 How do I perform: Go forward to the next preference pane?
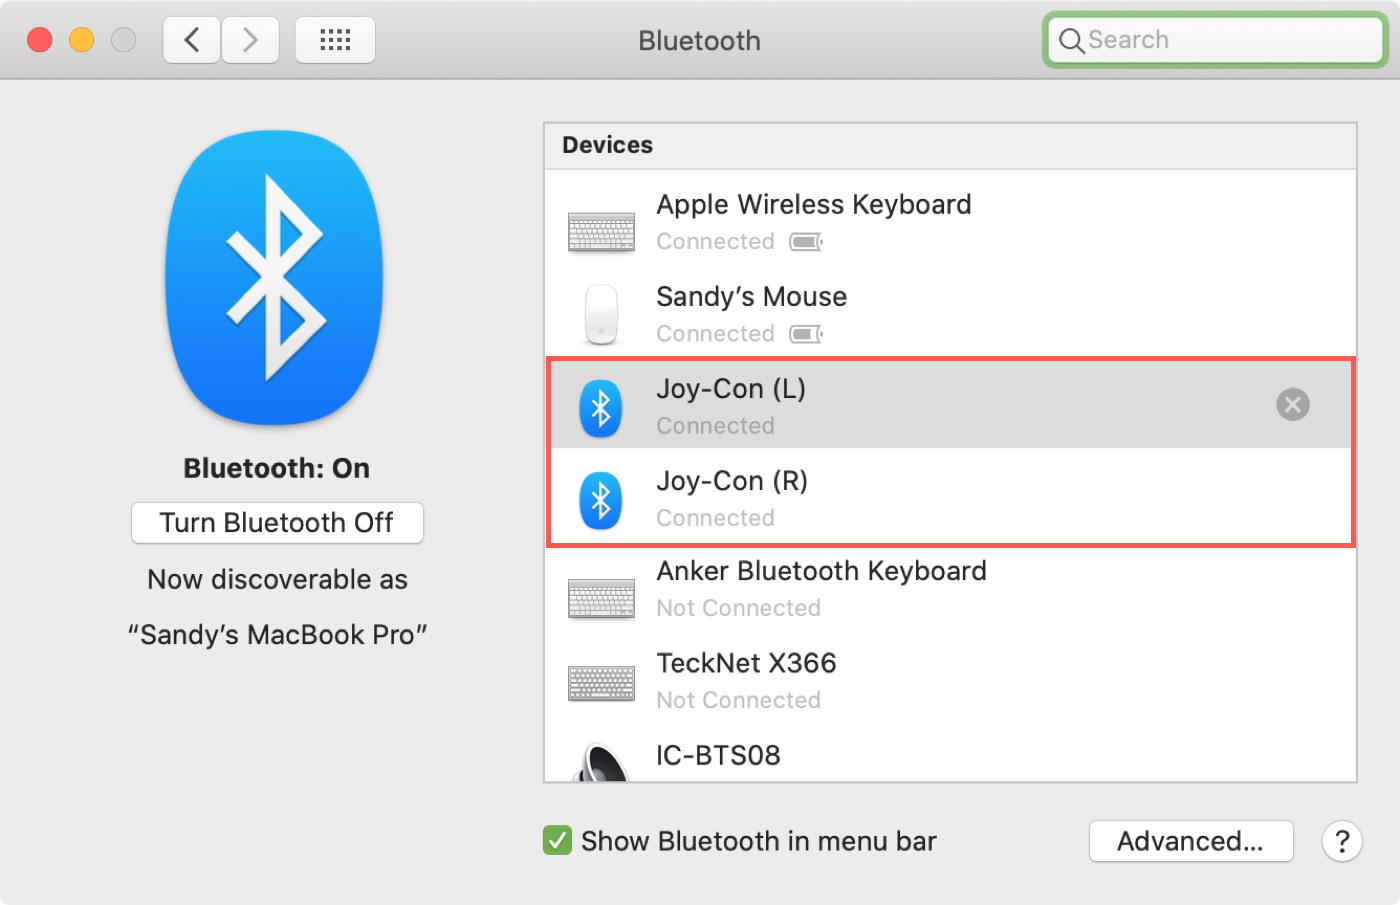pyautogui.click(x=250, y=40)
